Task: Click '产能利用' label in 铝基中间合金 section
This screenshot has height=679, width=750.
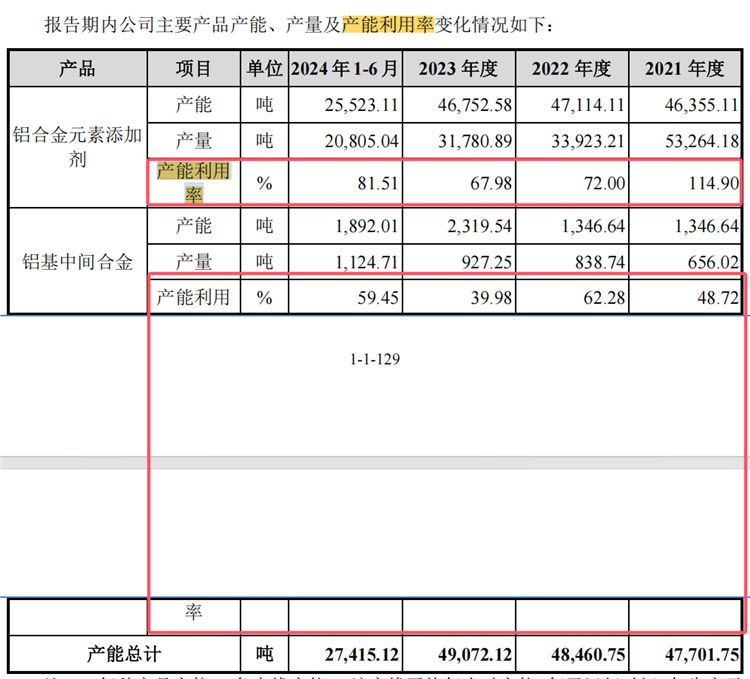Action: coord(193,297)
